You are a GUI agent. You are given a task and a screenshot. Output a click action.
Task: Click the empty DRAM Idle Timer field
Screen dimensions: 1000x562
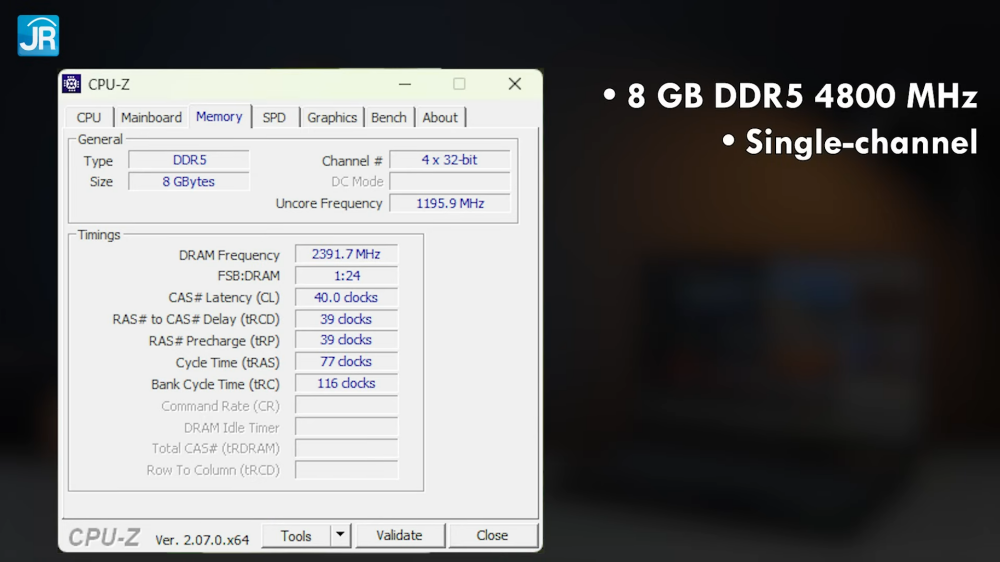pos(346,427)
